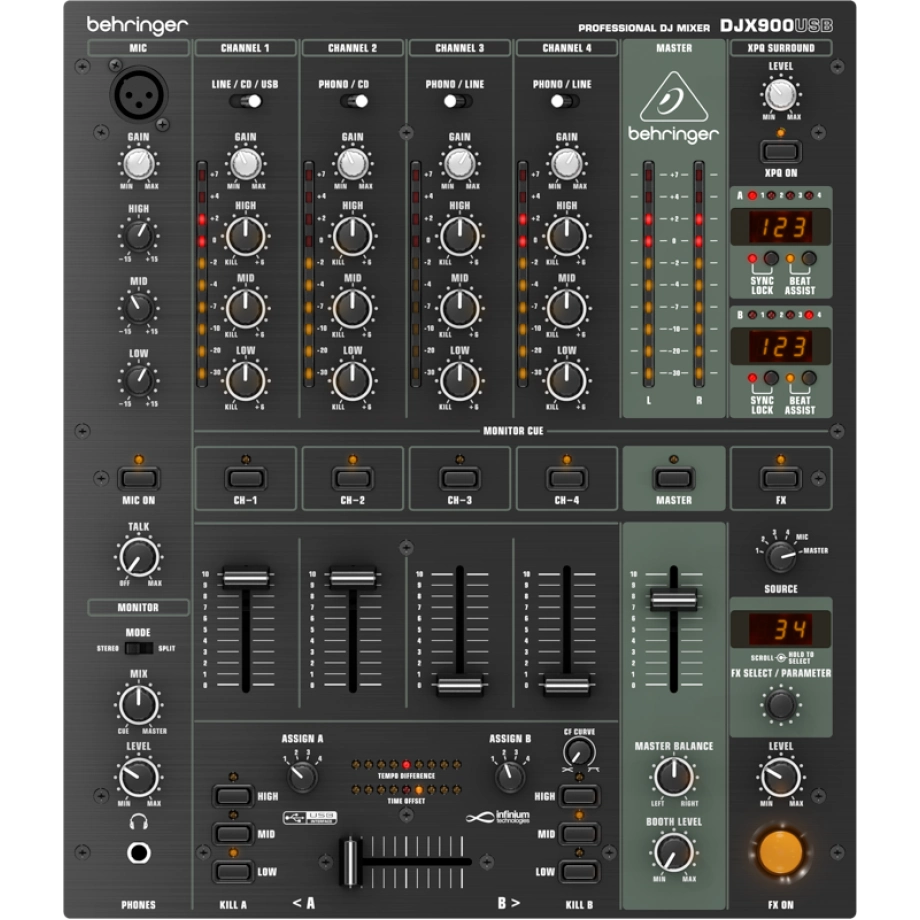Click the Channel 2 HIGH EQ knob
This screenshot has height=920, width=920.
(352, 236)
